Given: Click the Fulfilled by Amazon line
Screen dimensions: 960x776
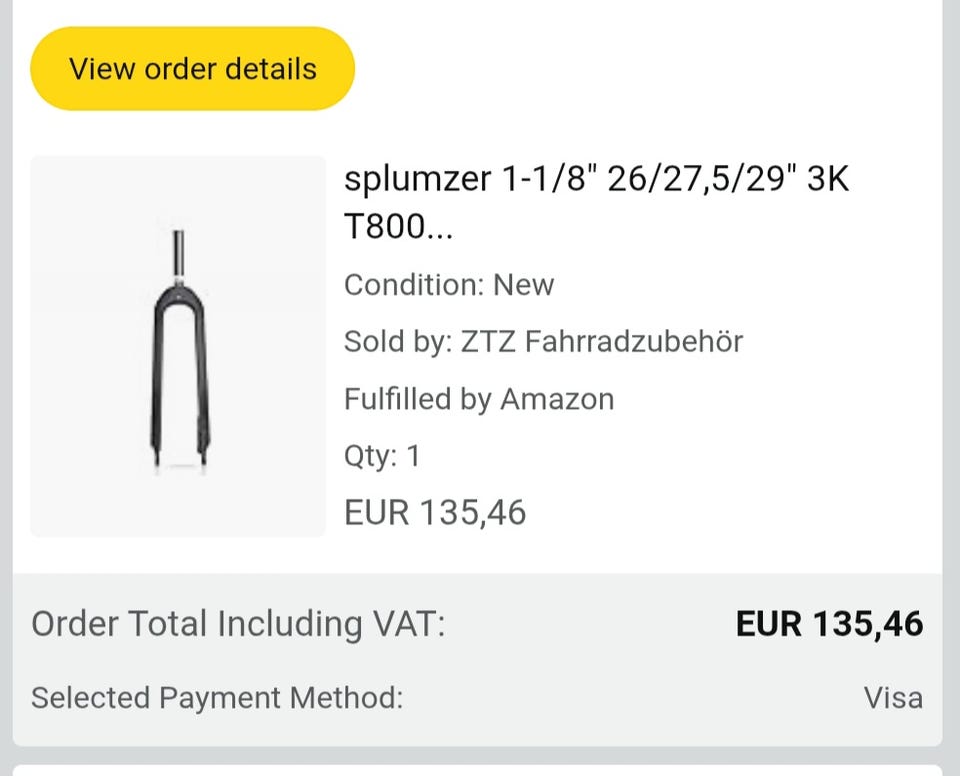Looking at the screenshot, I should coord(478,399).
